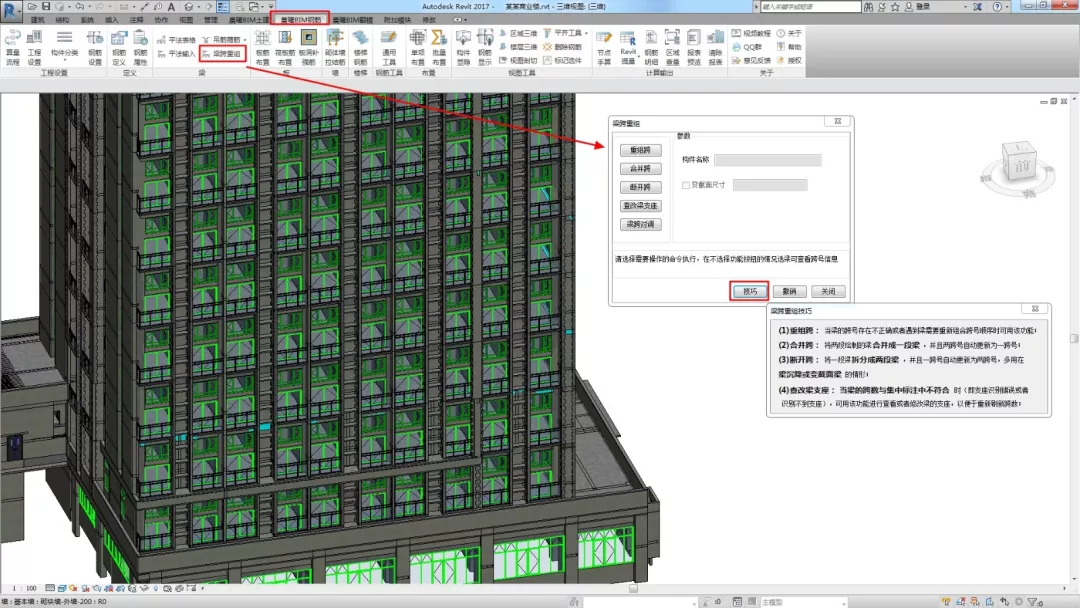The image size is (1080, 608).
Task: Click the 构件名称 input field
Action: [767, 160]
